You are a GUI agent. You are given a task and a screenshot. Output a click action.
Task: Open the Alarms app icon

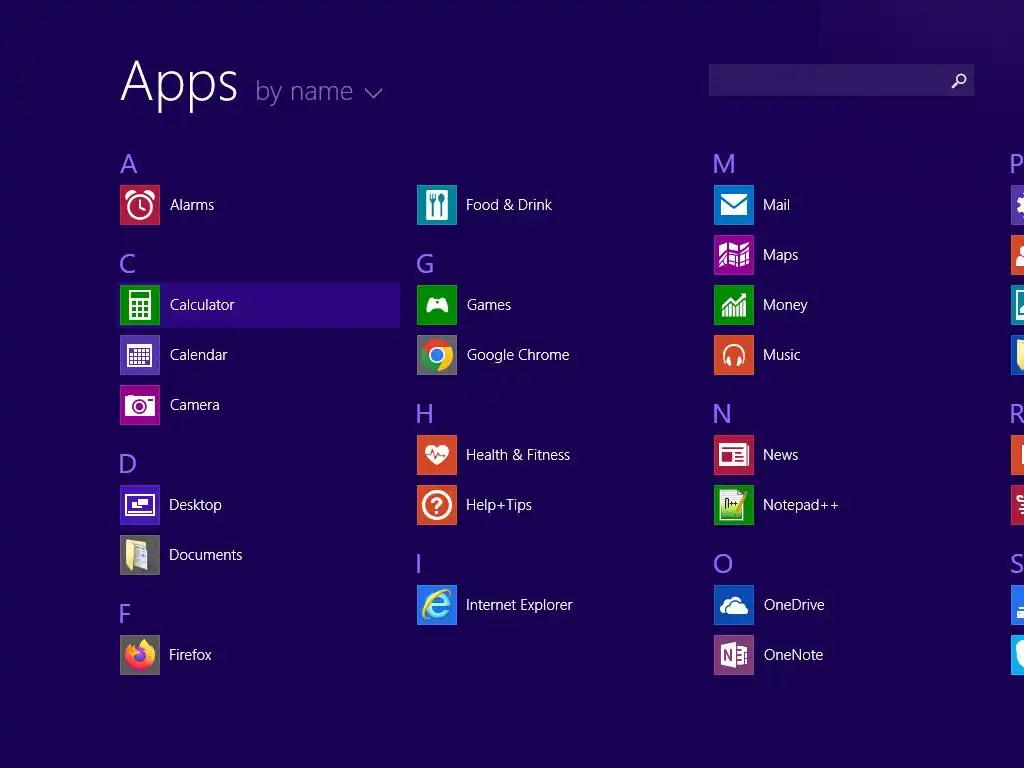140,205
